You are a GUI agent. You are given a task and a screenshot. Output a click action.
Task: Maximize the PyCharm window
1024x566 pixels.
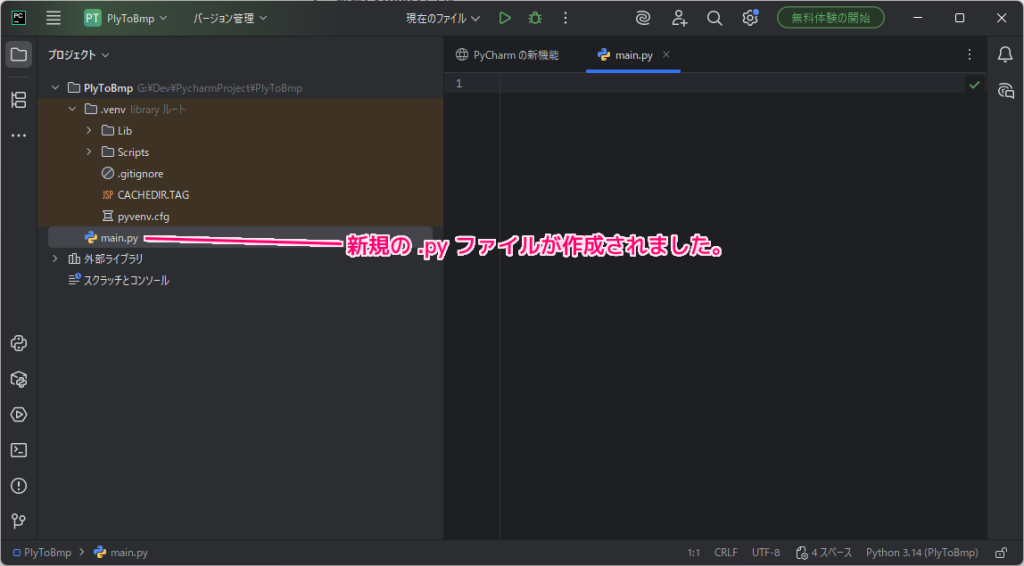point(959,18)
